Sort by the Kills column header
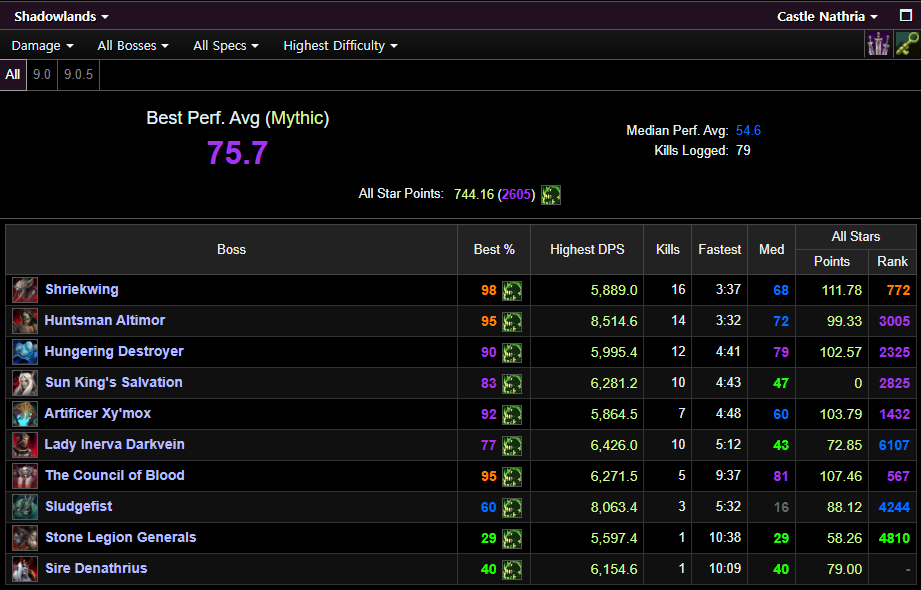 (667, 249)
